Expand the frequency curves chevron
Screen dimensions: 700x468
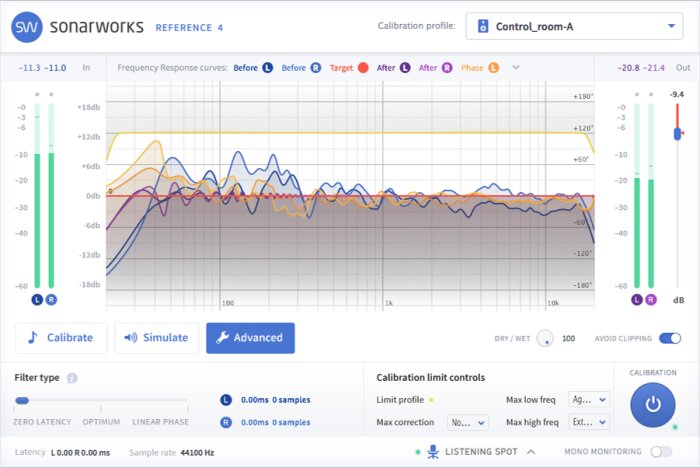(516, 68)
